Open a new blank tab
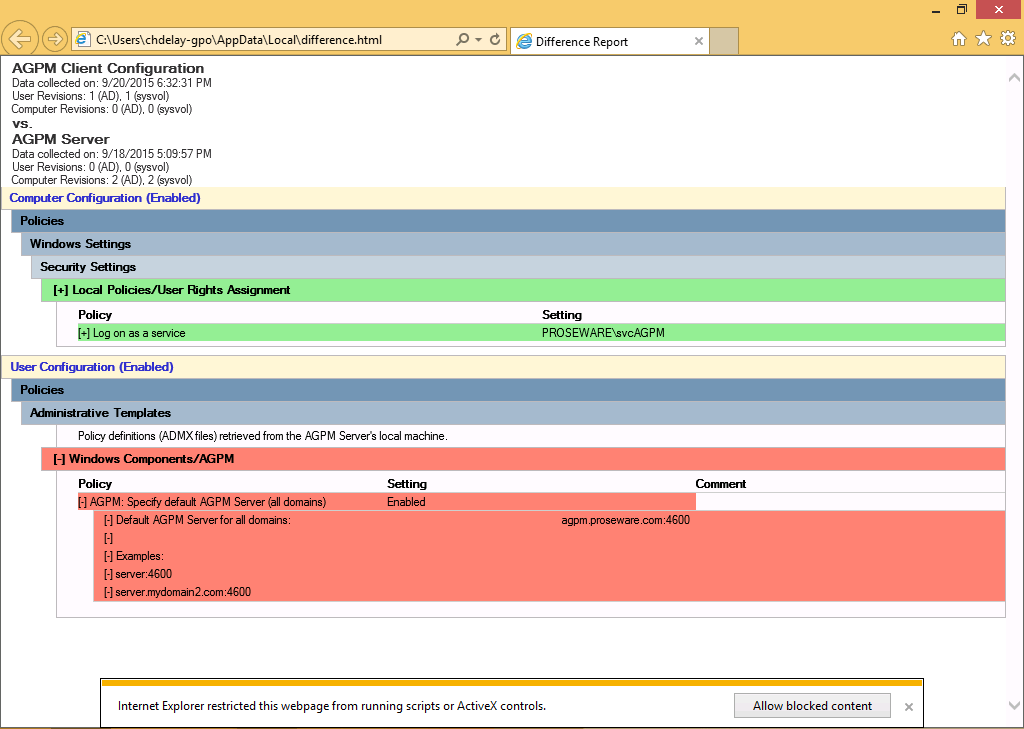Image resolution: width=1024 pixels, height=729 pixels. 724,41
